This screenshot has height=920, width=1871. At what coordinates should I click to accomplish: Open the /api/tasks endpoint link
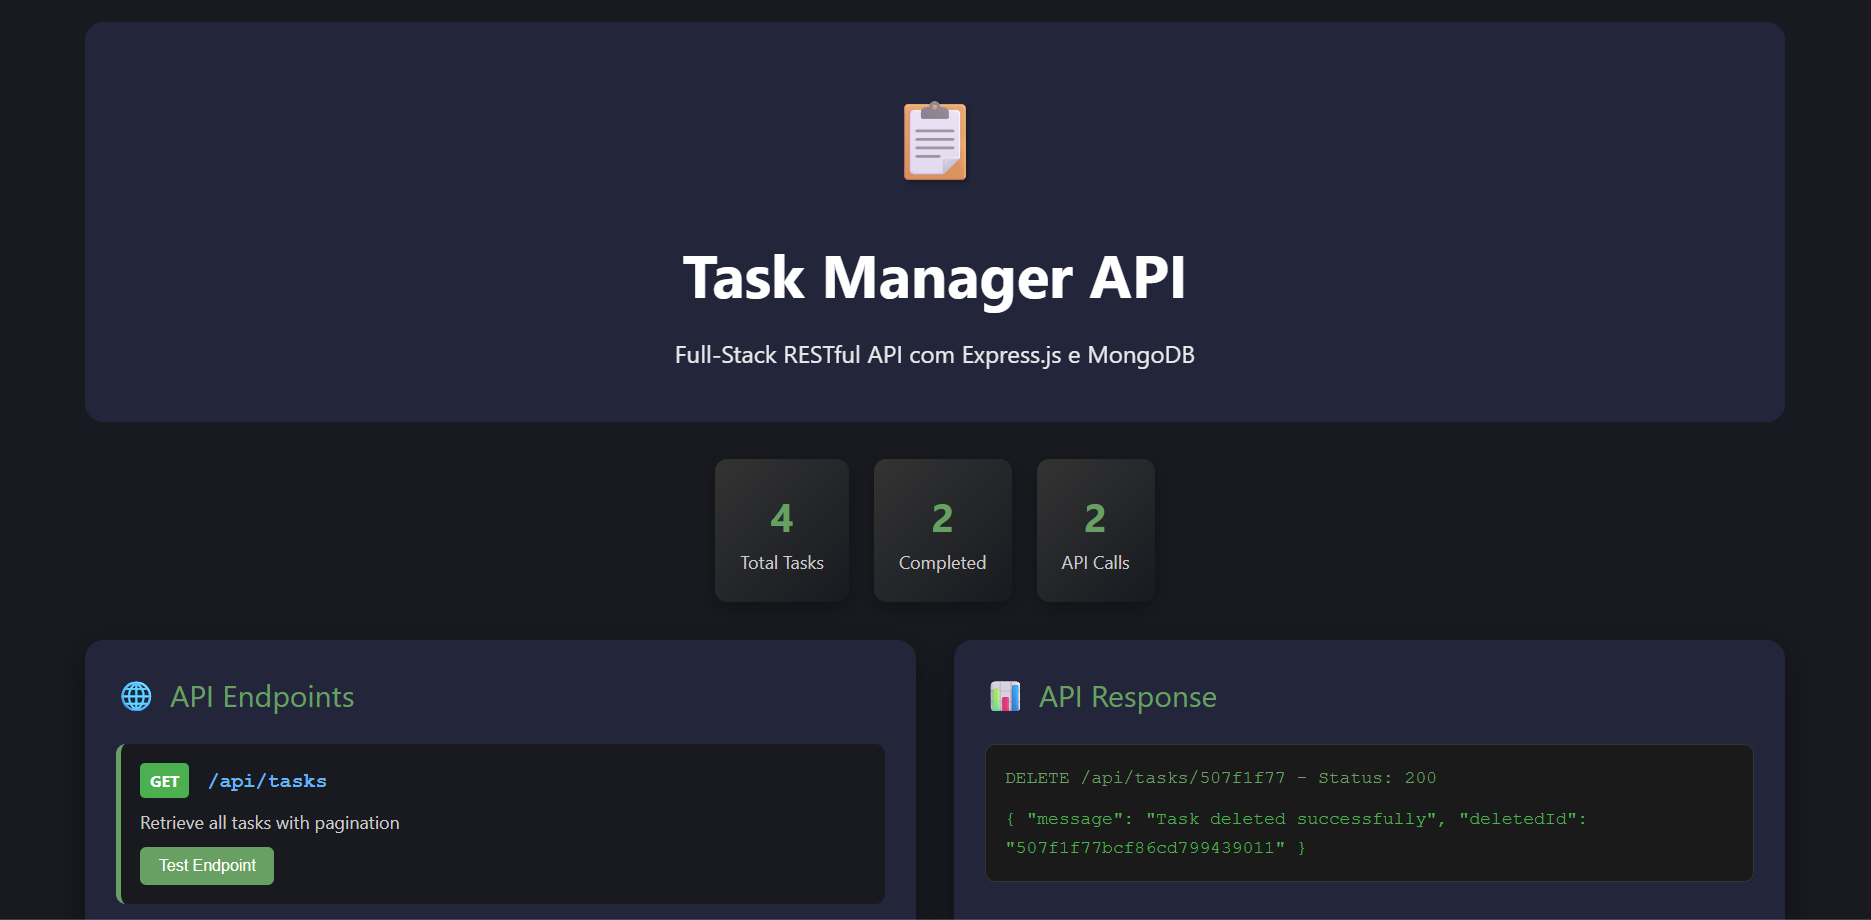pos(267,780)
